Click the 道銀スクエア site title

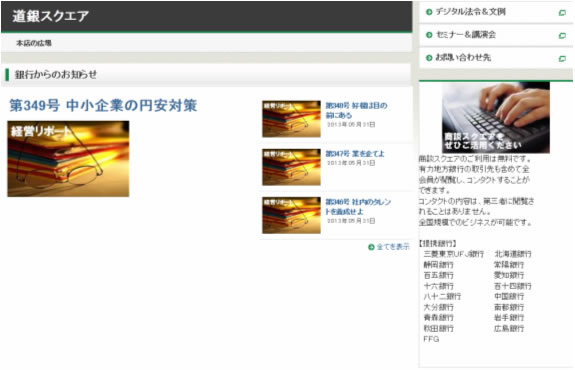pyautogui.click(x=51, y=16)
